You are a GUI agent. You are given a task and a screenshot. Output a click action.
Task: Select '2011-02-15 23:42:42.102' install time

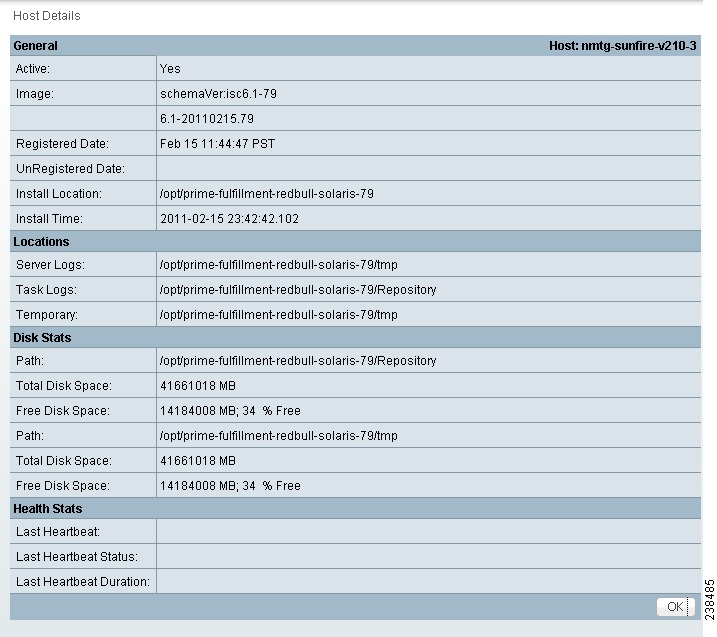tap(229, 219)
